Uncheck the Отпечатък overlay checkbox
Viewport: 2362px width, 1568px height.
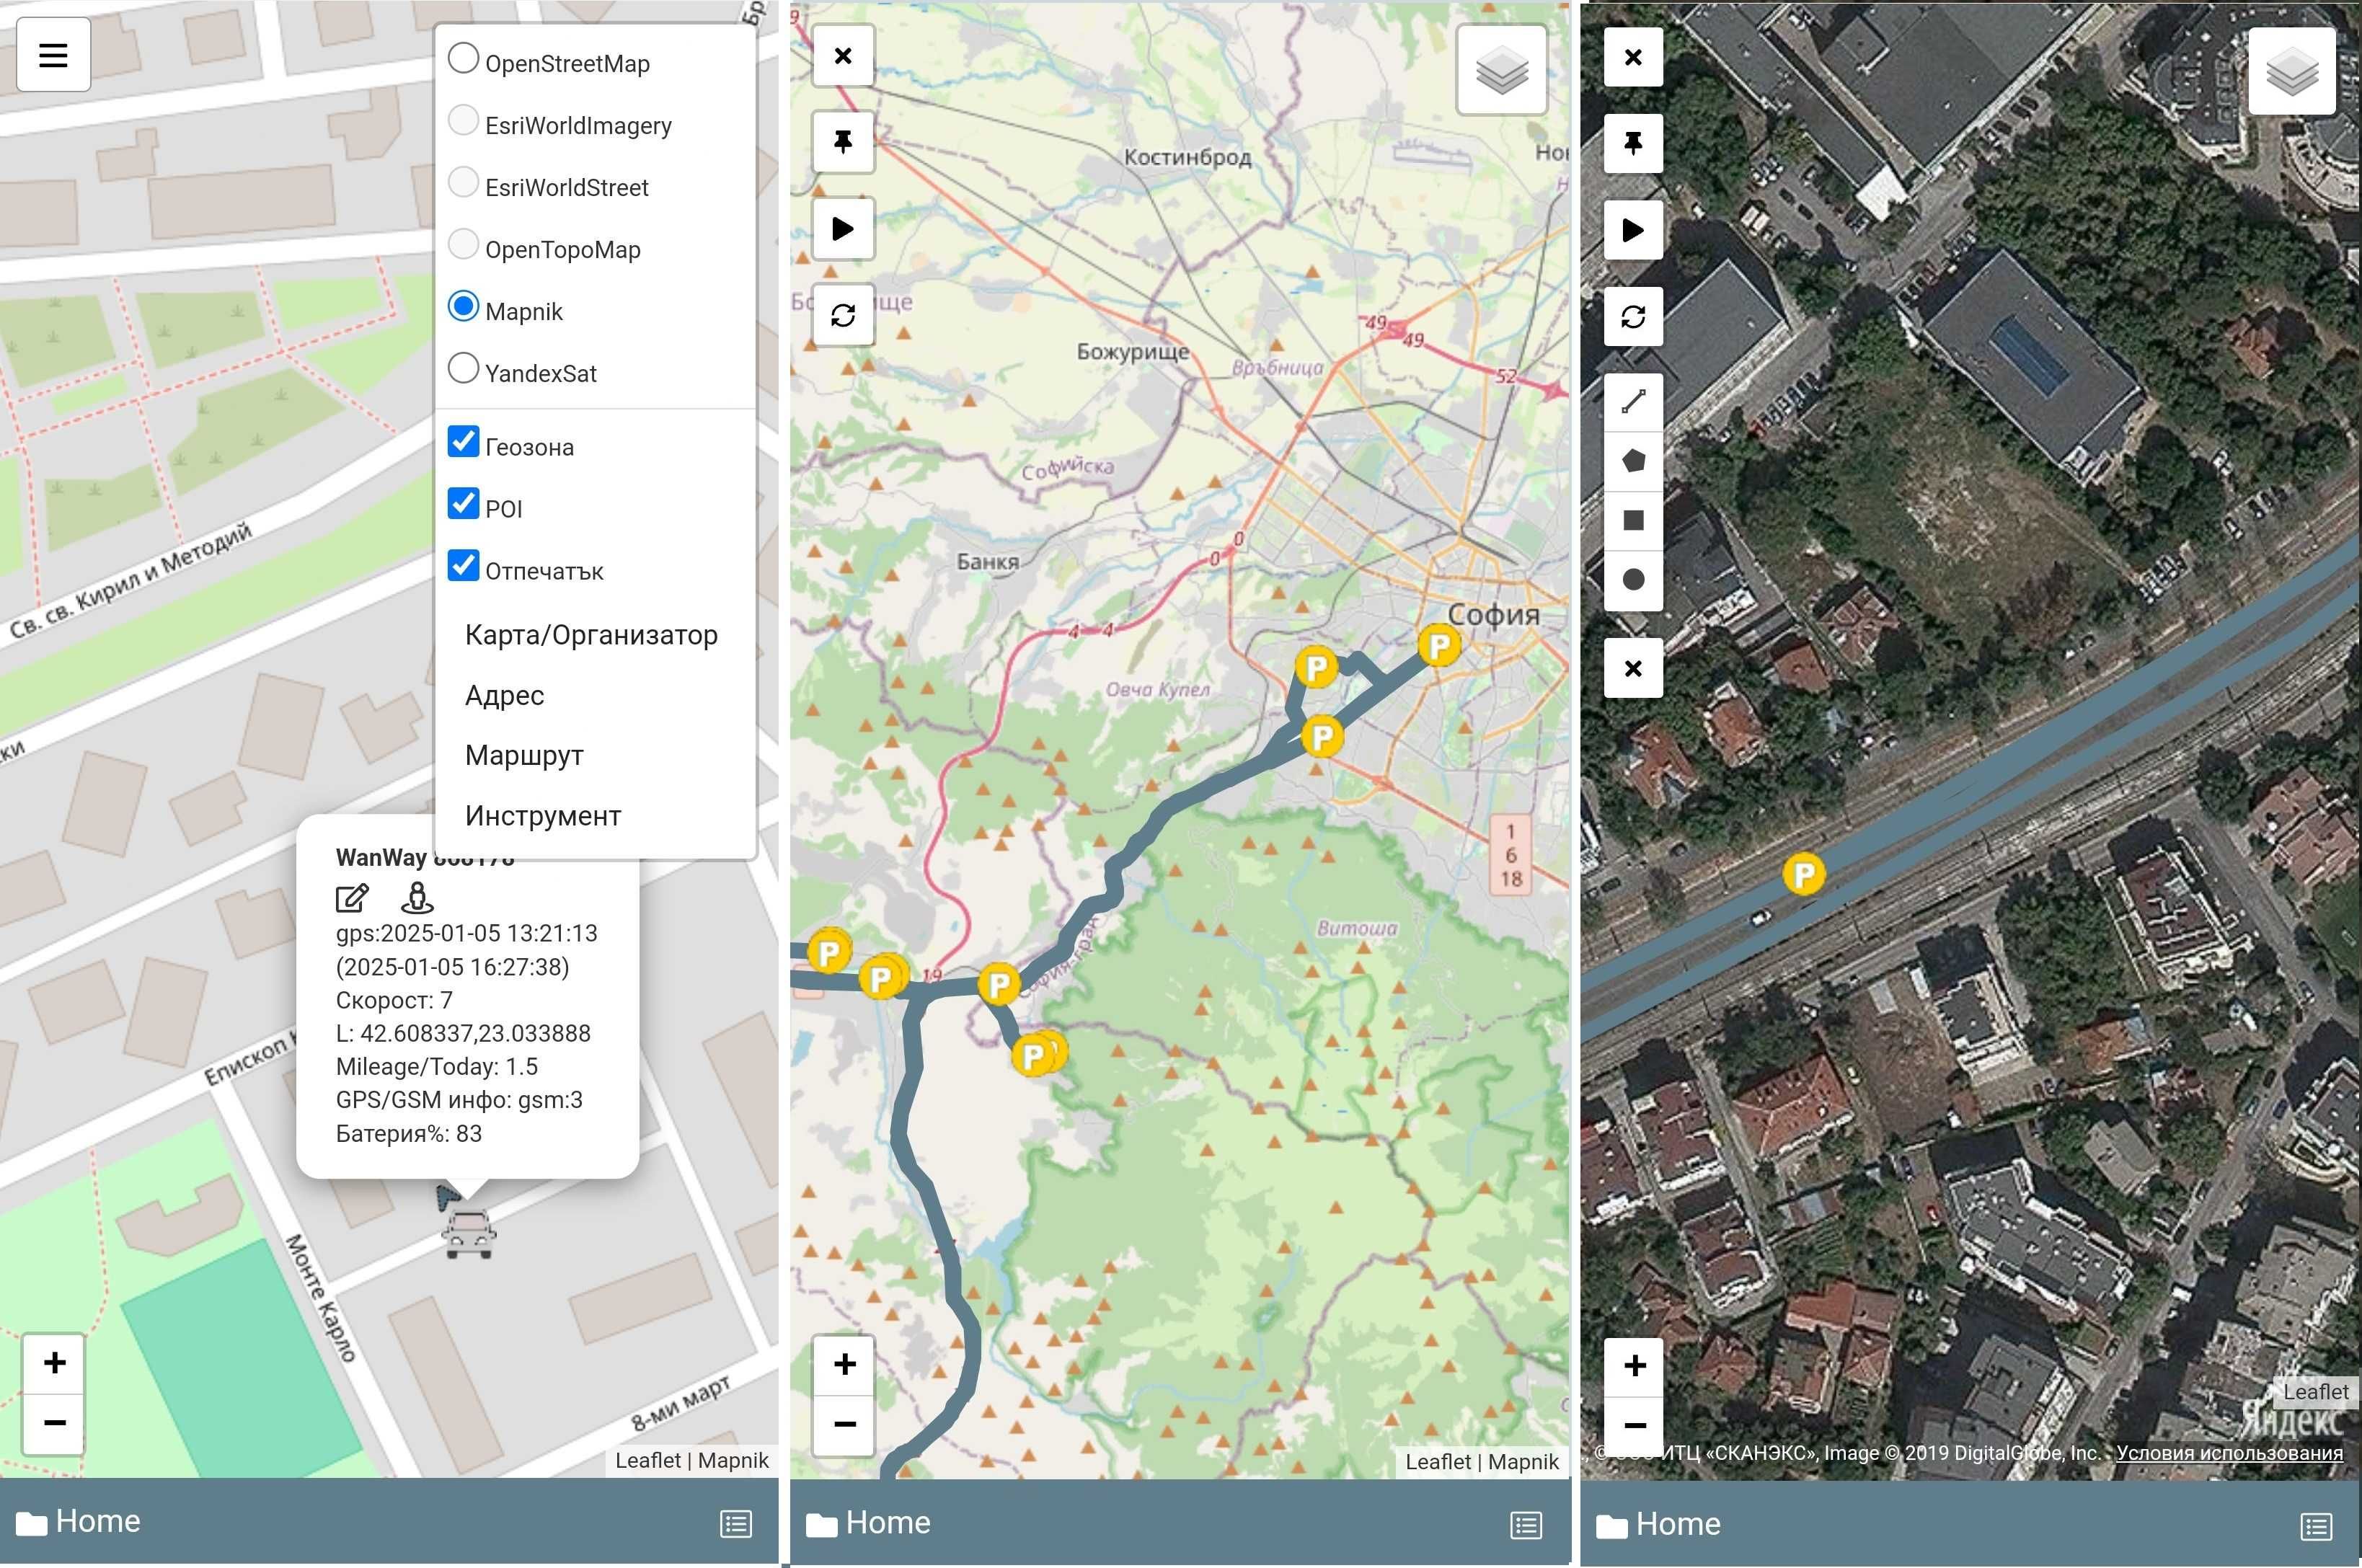click(463, 565)
